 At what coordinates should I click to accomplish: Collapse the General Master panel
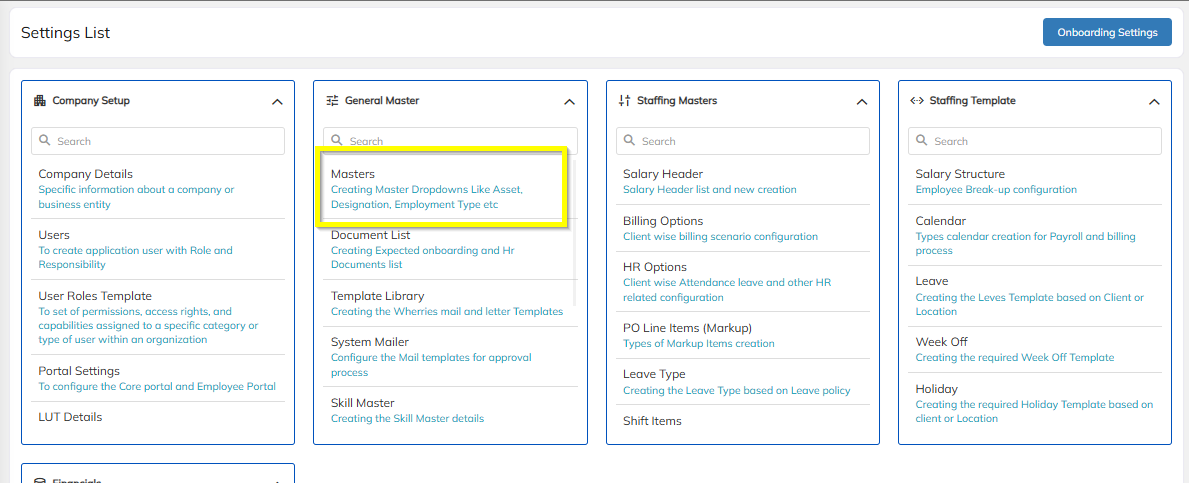click(x=569, y=102)
